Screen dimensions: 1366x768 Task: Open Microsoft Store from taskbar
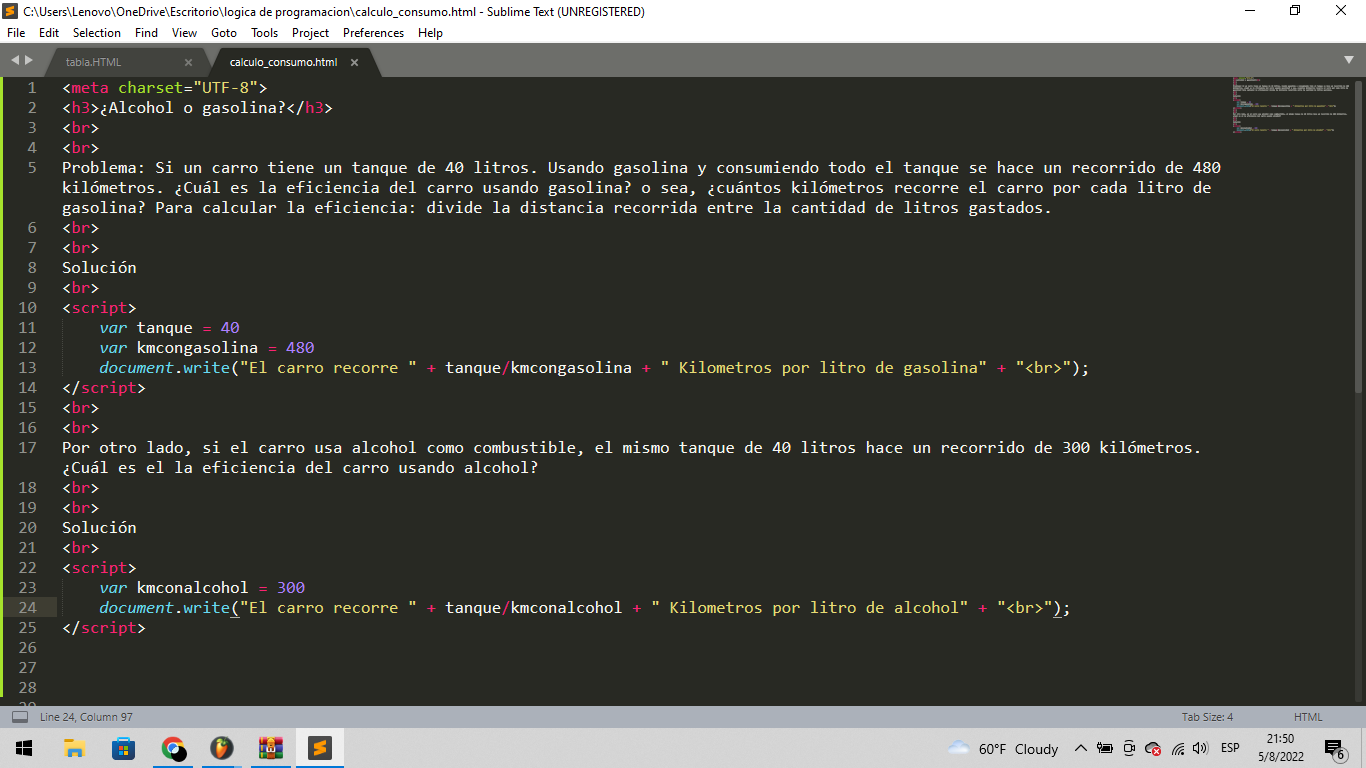click(123, 748)
